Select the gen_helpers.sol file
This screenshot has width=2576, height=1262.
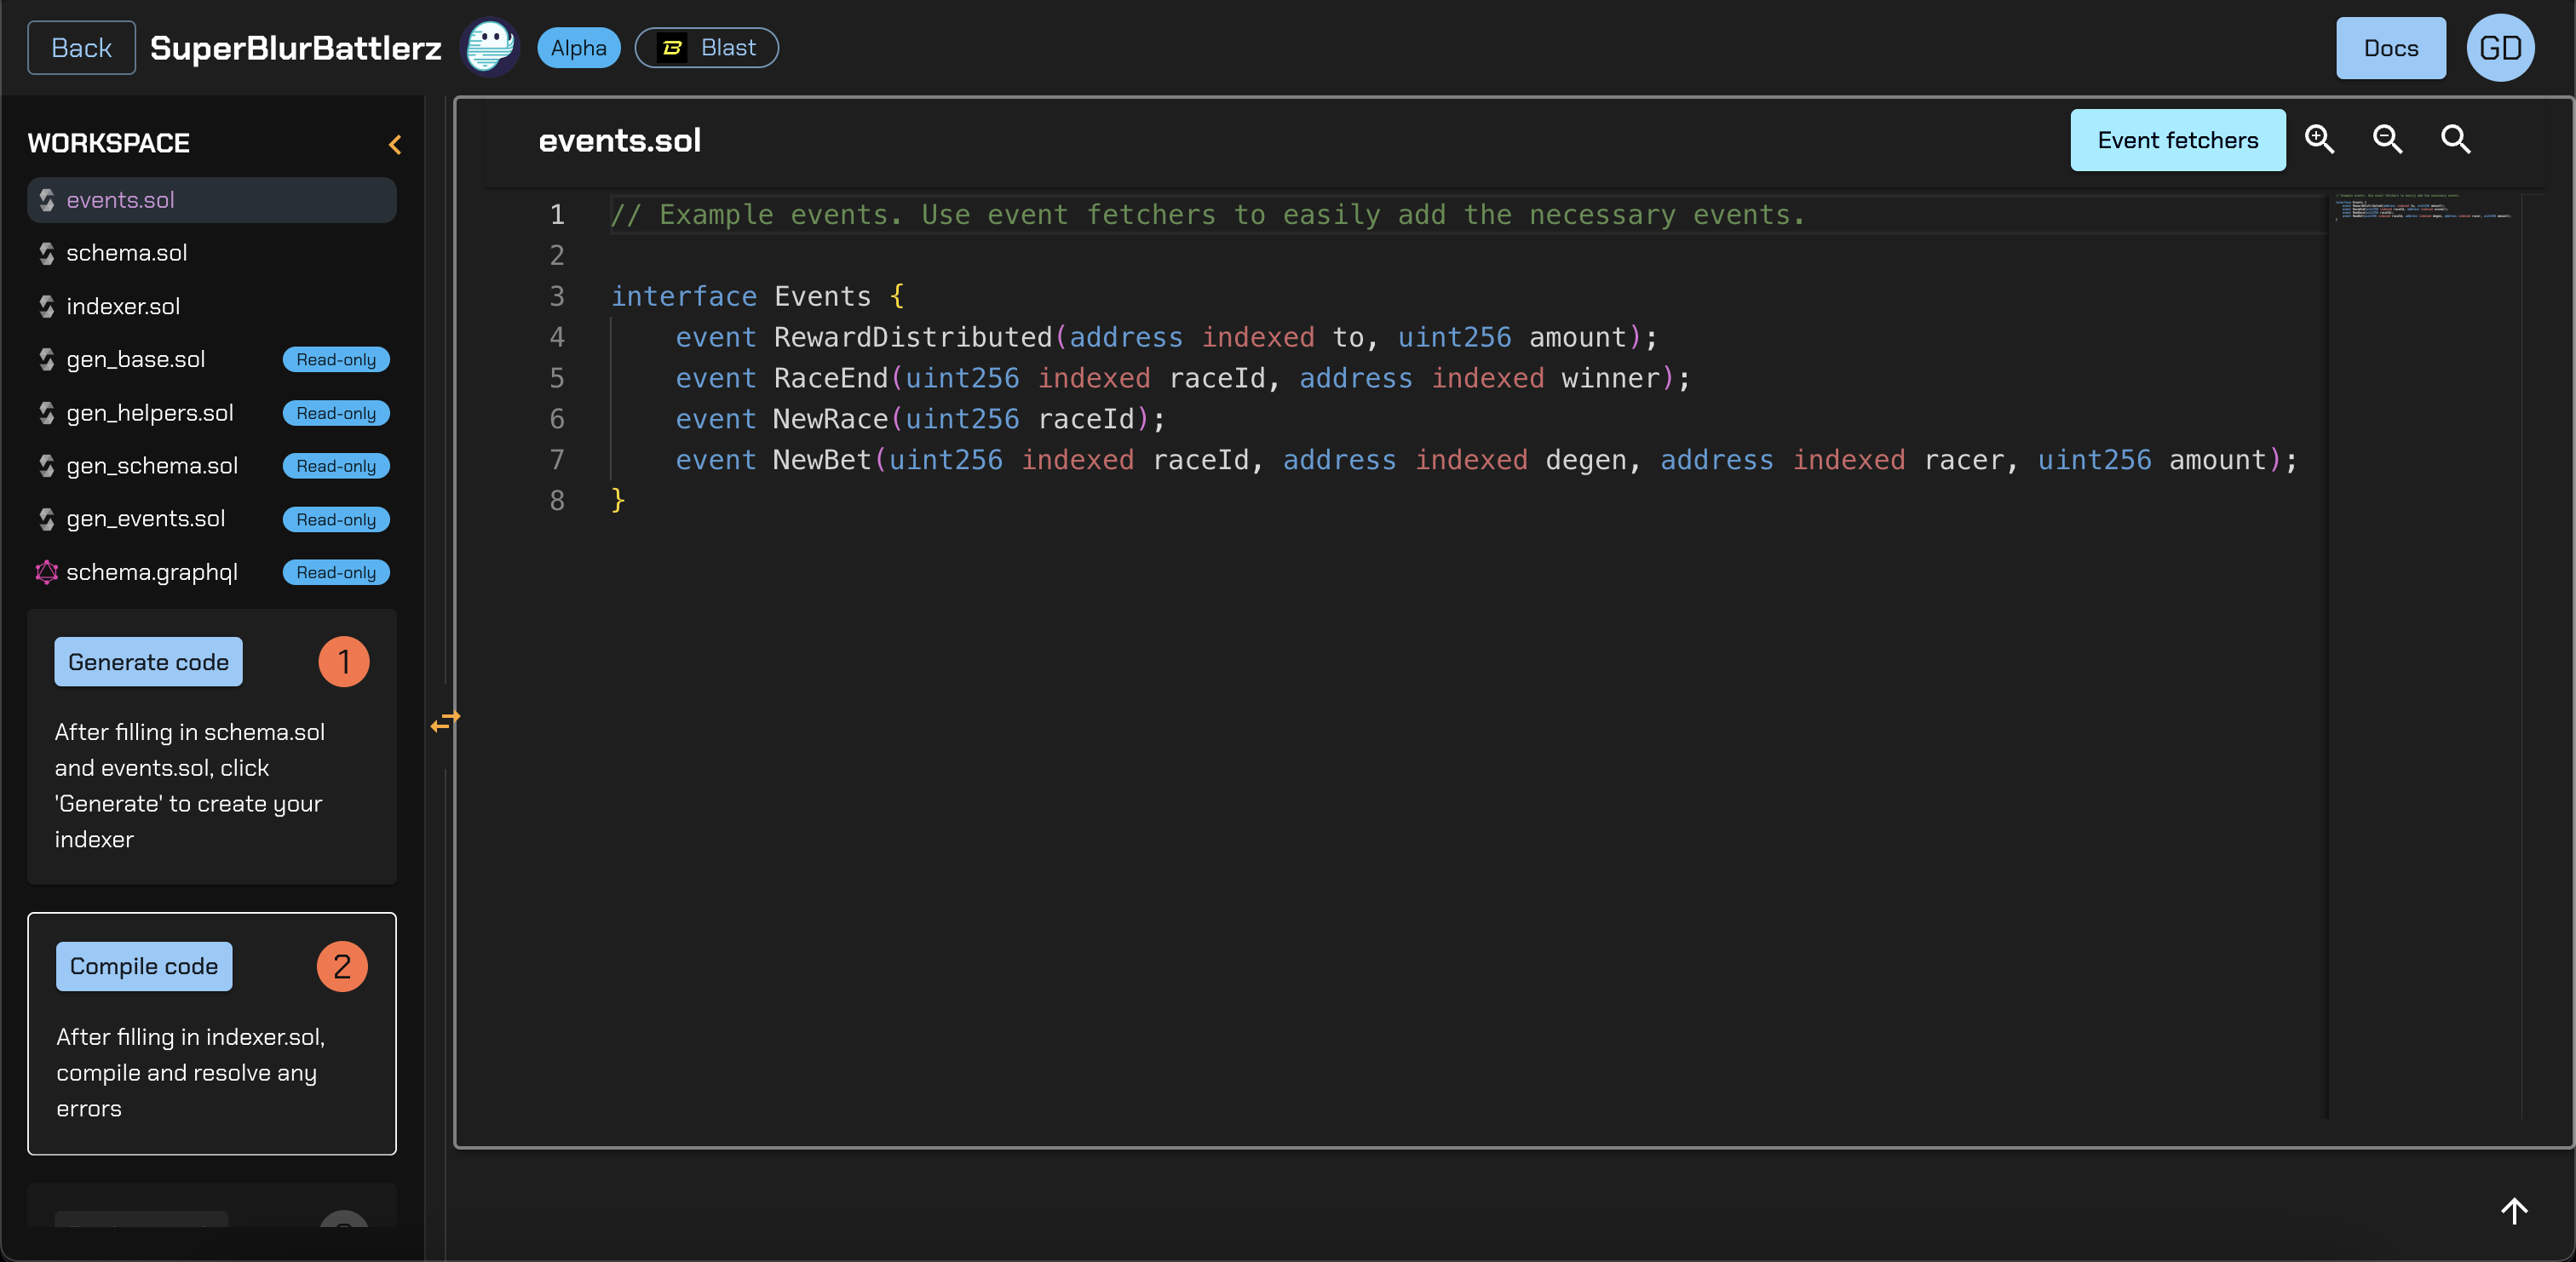click(x=150, y=413)
